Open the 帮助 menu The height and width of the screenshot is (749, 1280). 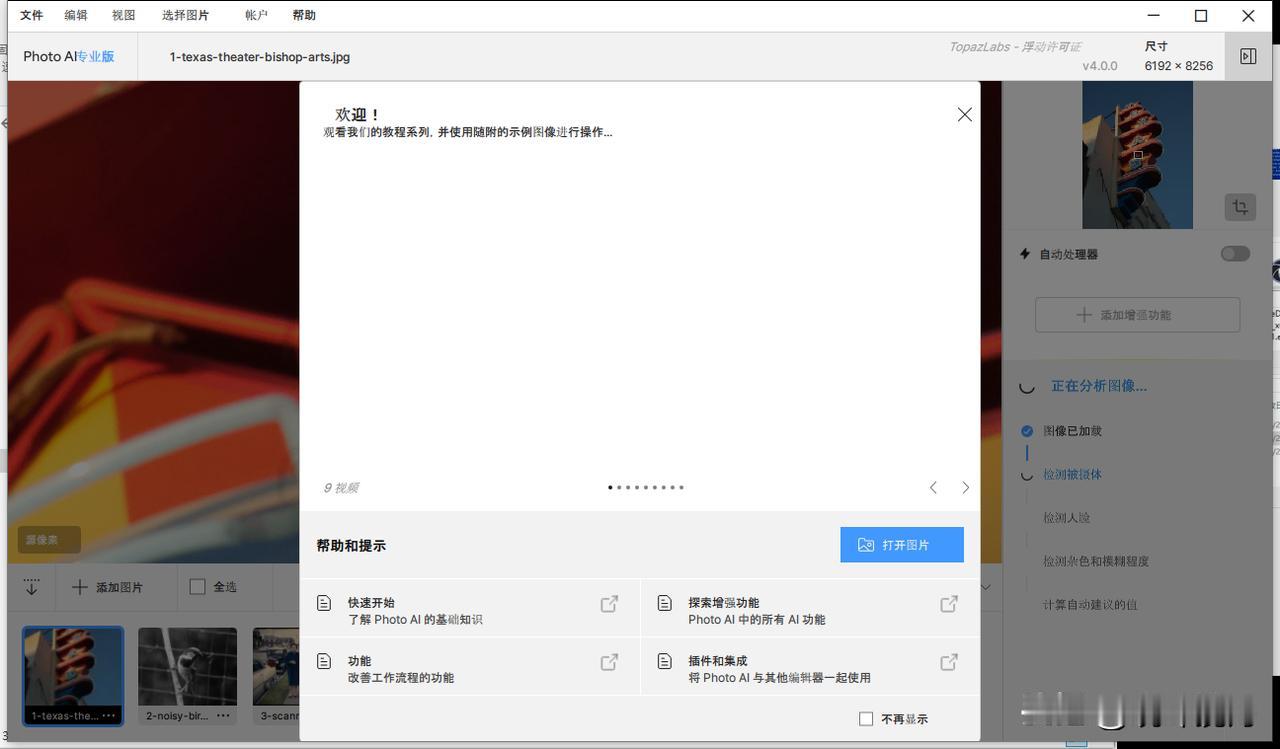[304, 15]
